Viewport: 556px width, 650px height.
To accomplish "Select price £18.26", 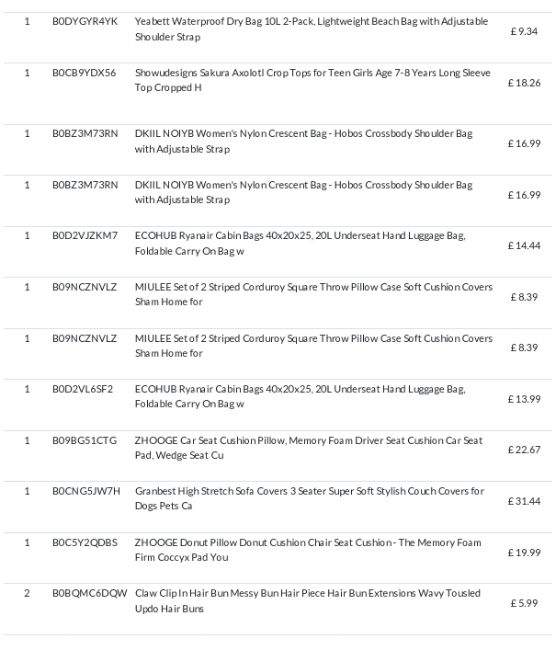I will click(x=524, y=83).
